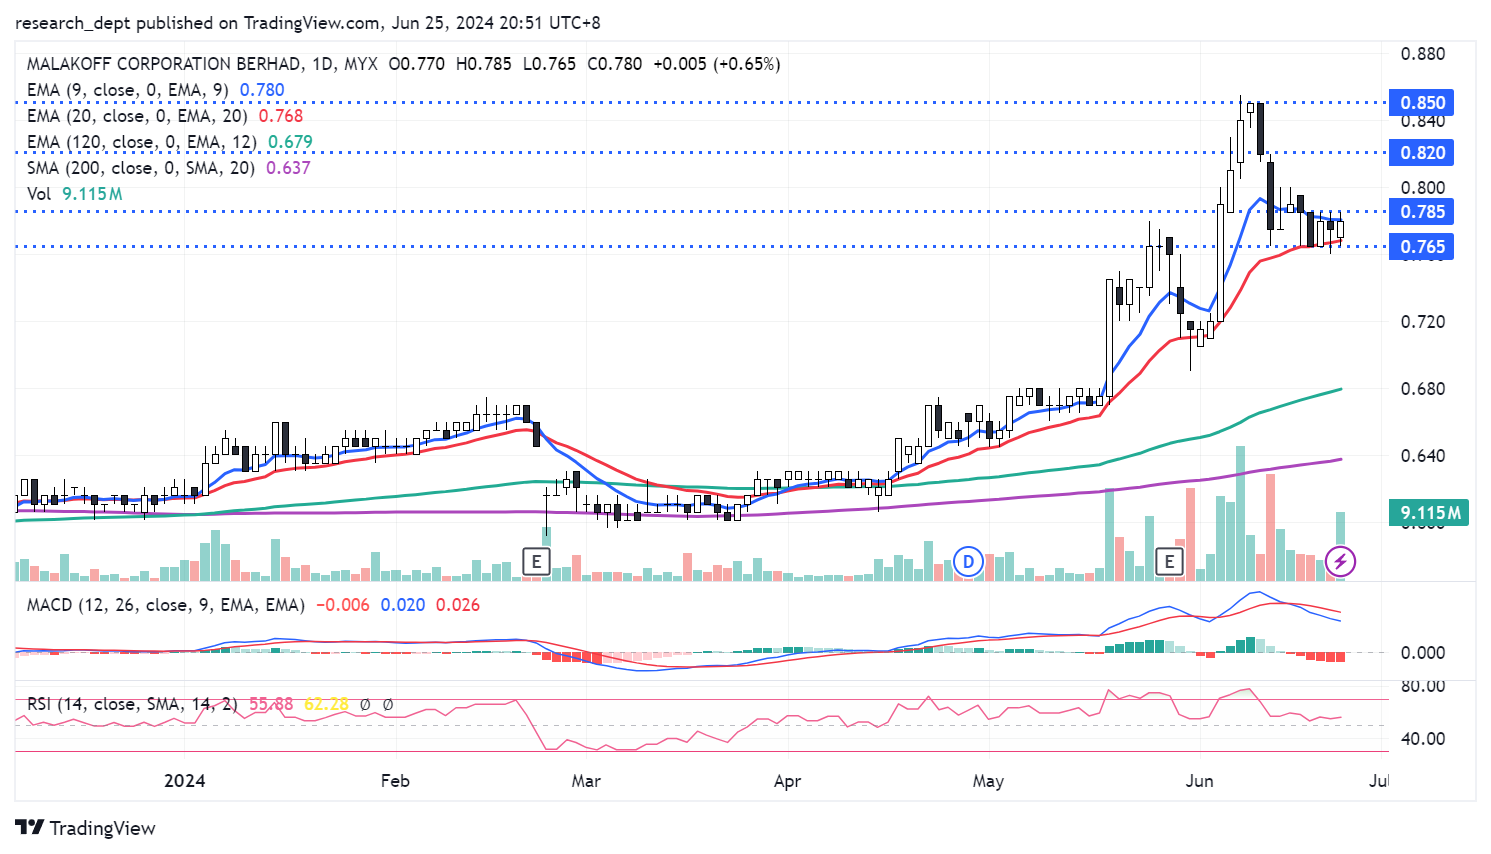
Task: Click the late-February earnings E marker
Action: [537, 561]
